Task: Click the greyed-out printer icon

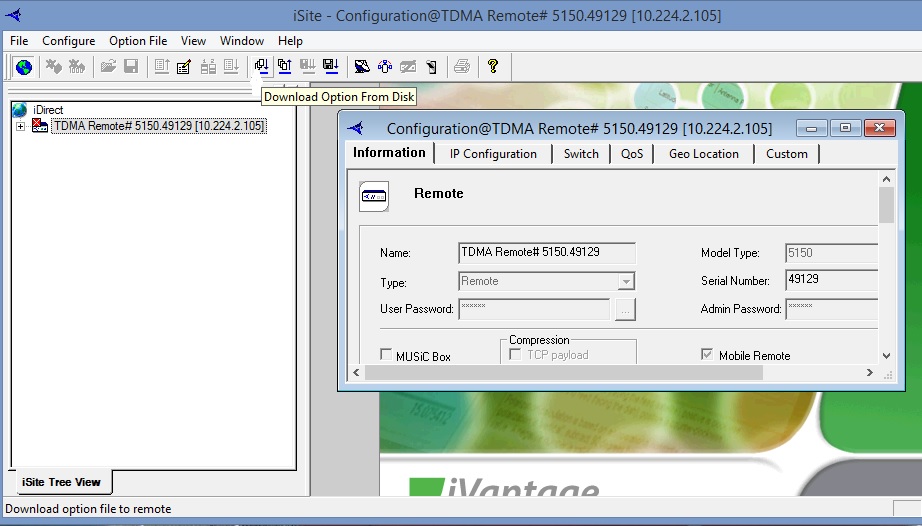Action: point(462,66)
